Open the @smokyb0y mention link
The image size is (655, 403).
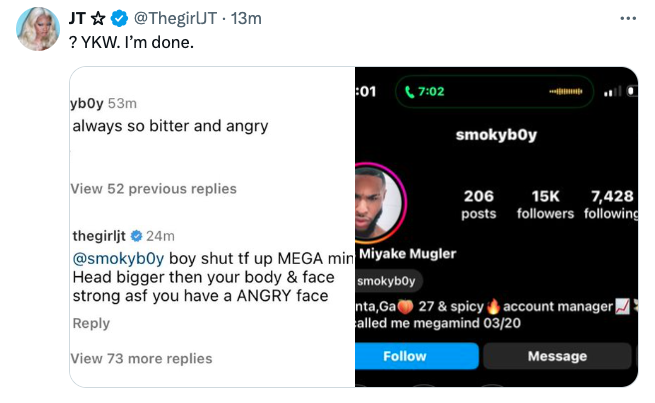click(111, 257)
